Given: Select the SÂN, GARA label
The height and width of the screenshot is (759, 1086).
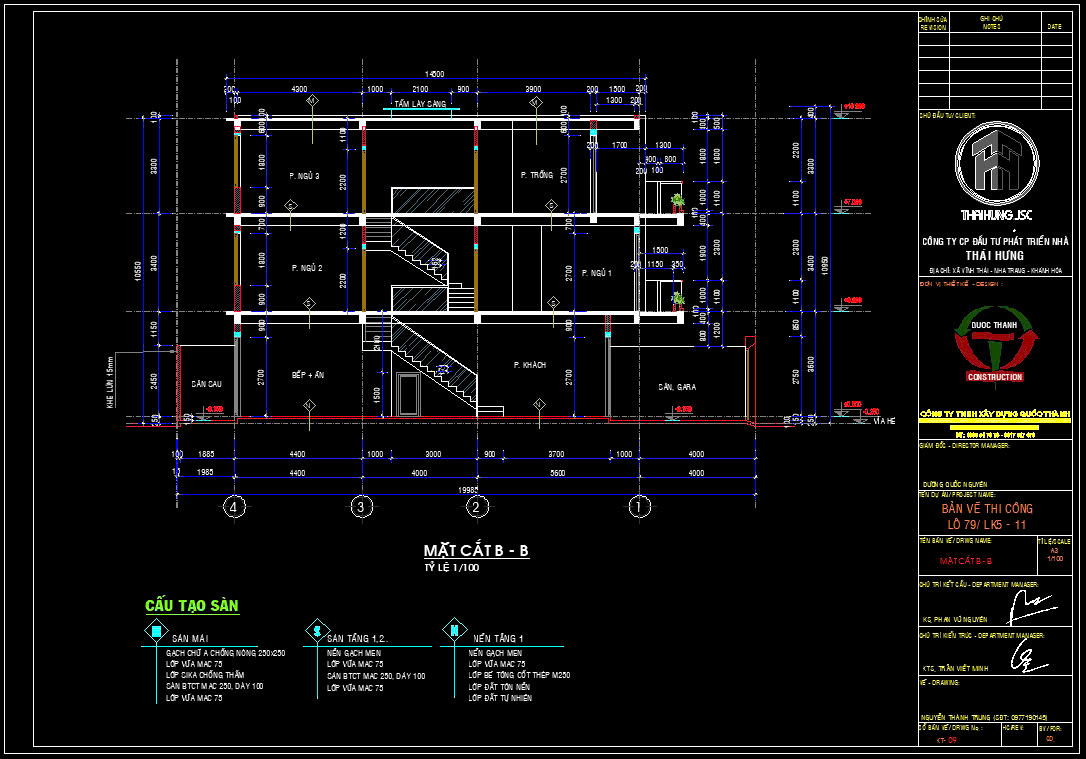Looking at the screenshot, I should tap(677, 386).
